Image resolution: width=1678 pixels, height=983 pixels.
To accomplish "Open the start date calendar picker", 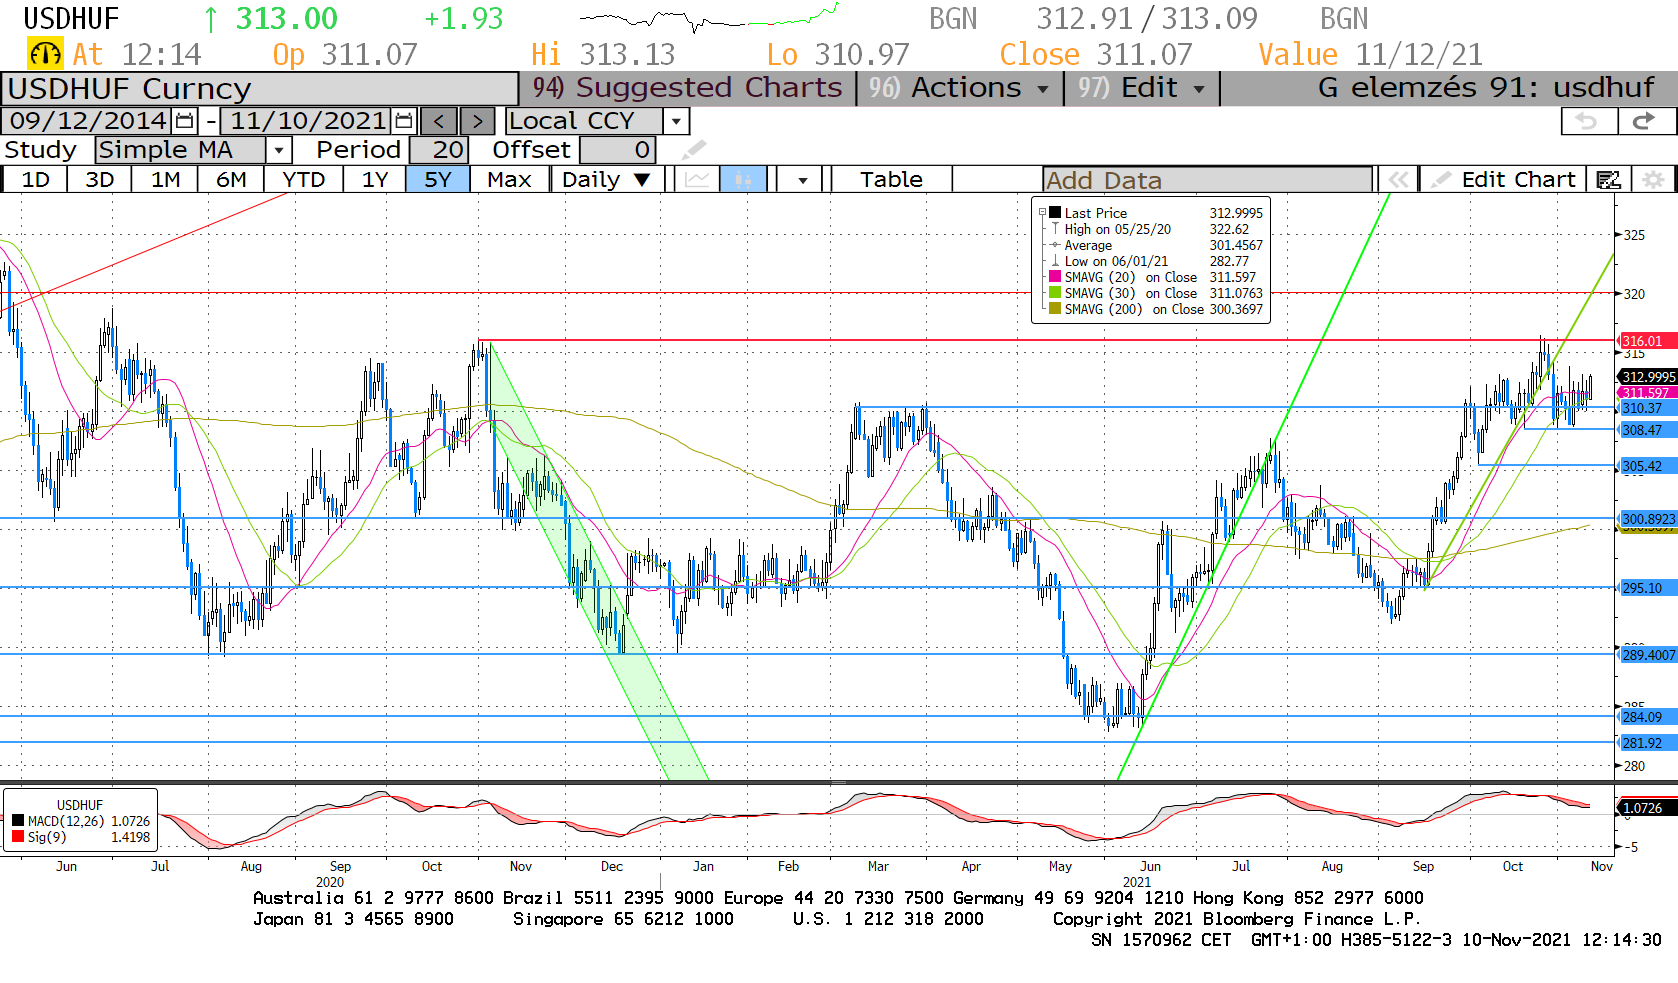I will 185,121.
